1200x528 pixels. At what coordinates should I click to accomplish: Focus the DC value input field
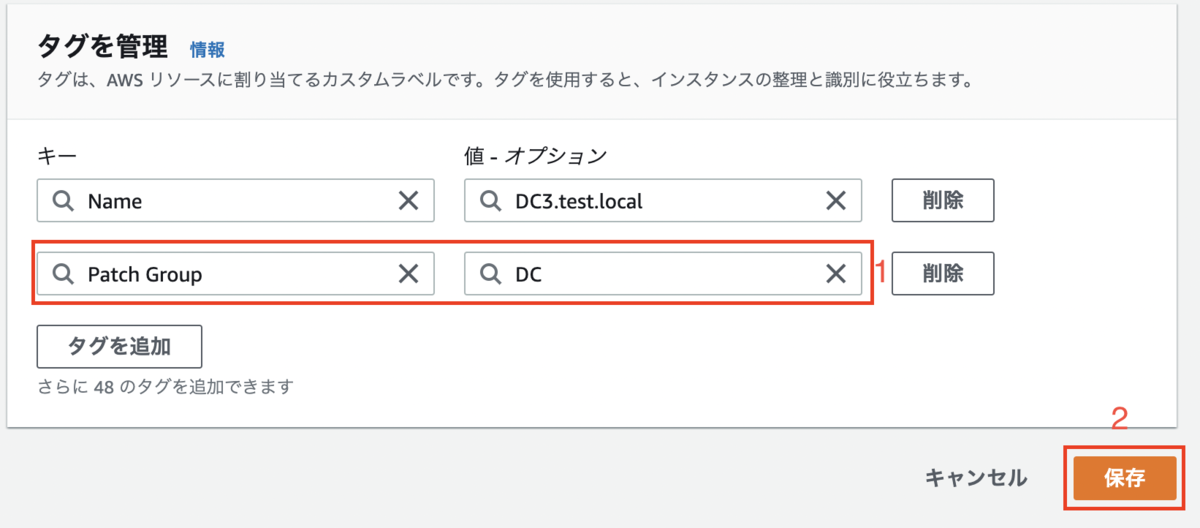pyautogui.click(x=663, y=274)
